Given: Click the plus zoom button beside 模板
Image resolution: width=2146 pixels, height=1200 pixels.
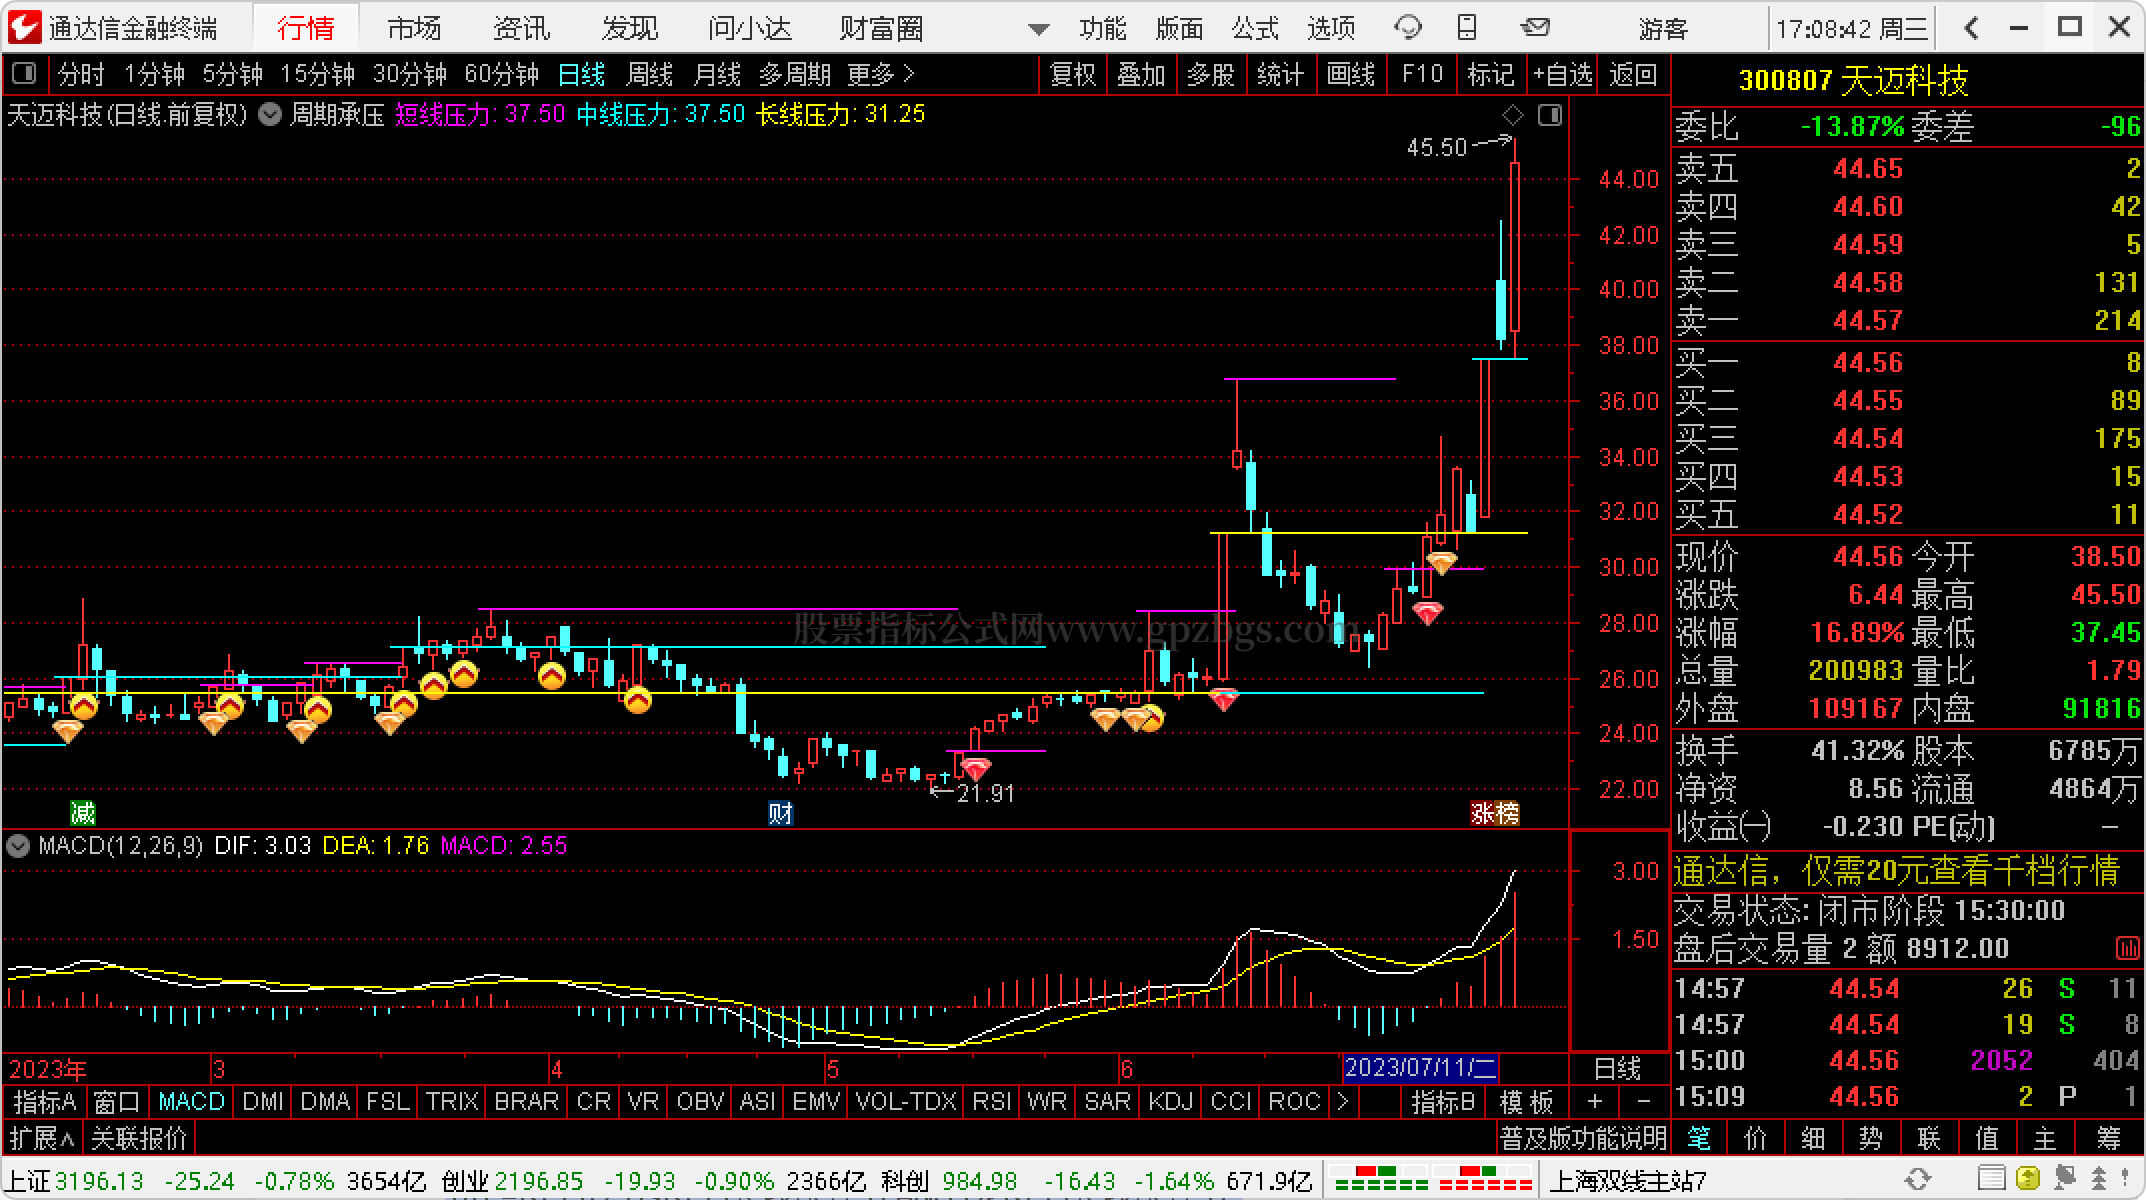Looking at the screenshot, I should (1594, 1102).
